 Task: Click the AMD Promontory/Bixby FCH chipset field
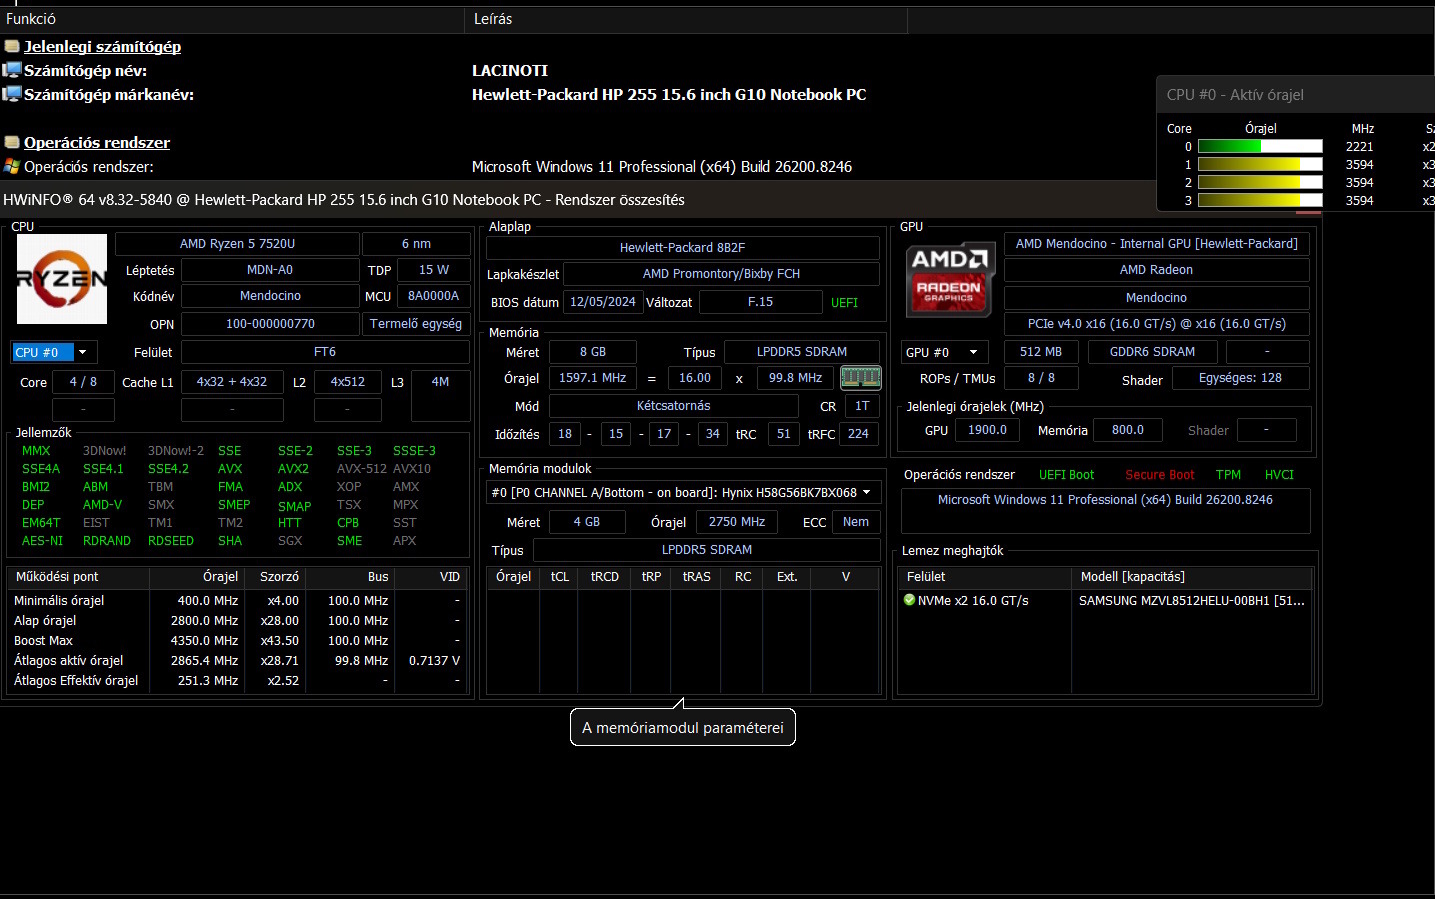click(721, 274)
